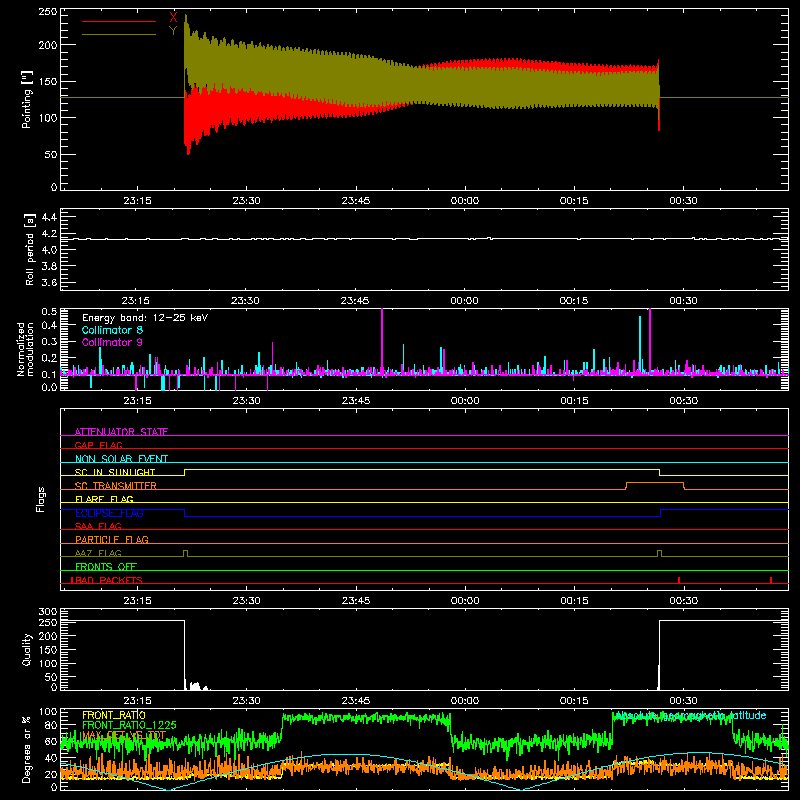Viewport: 800px width, 800px height.
Task: Click the 'Normalized modulation' axis title
Action: pyautogui.click(x=26, y=349)
